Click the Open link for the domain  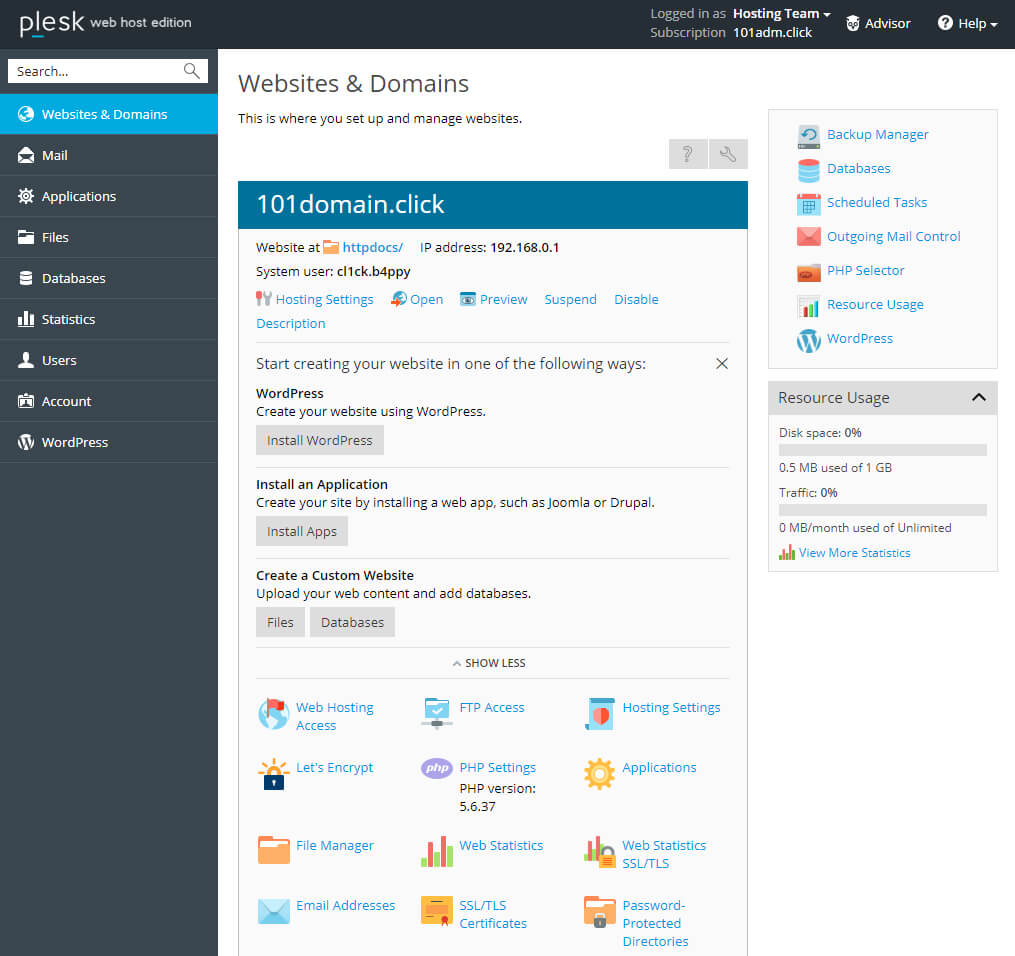[x=418, y=299]
